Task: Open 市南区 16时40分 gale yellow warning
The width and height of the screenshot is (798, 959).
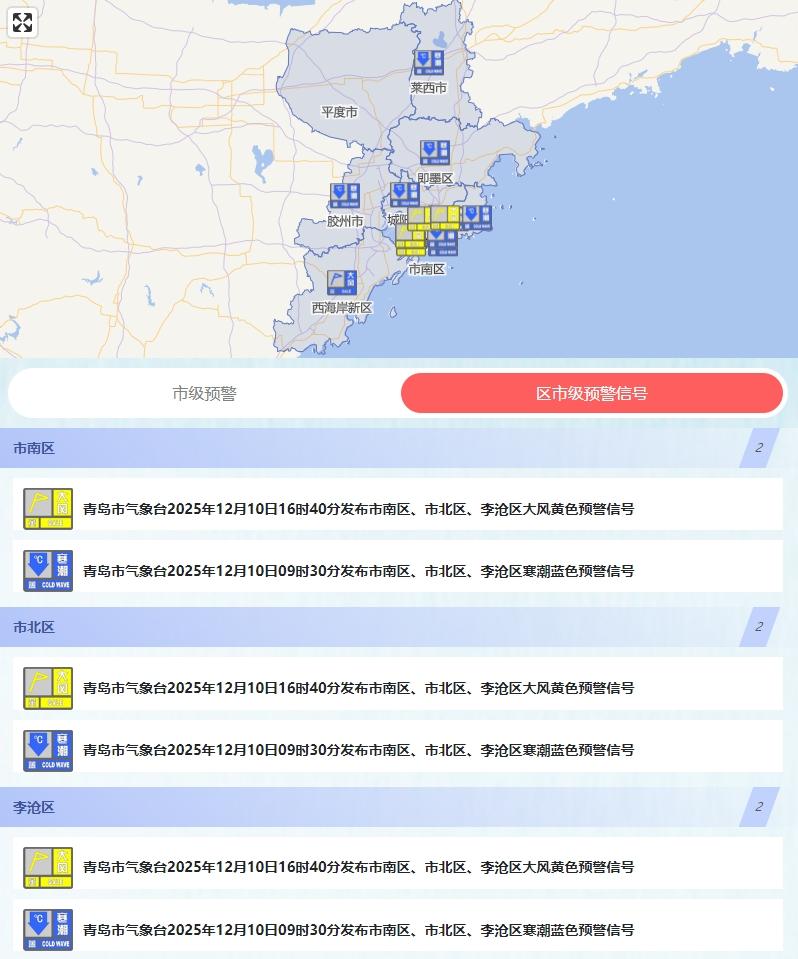Action: pyautogui.click(x=358, y=509)
